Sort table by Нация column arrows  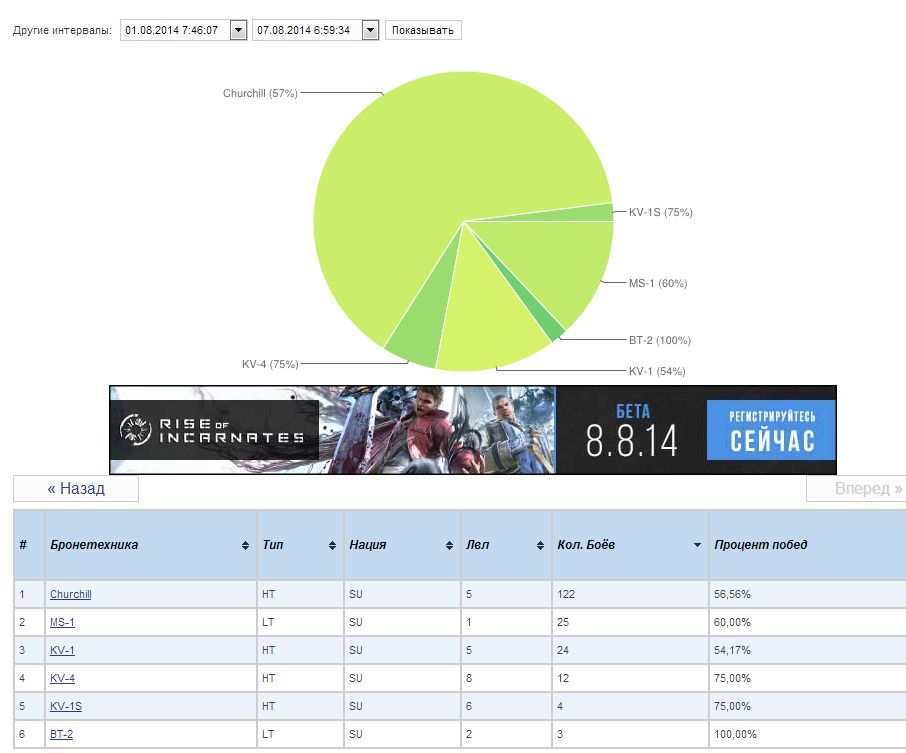pos(449,545)
